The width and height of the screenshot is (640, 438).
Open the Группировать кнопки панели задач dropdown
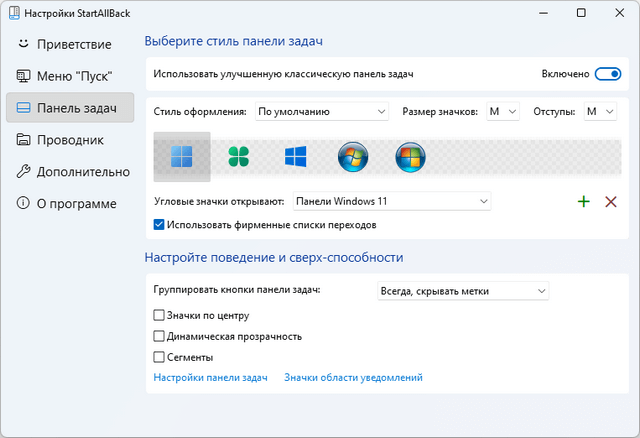pos(462,291)
